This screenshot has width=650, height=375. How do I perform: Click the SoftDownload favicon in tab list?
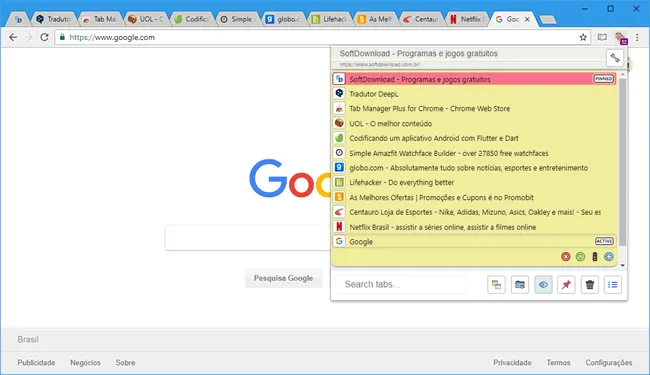pyautogui.click(x=339, y=79)
